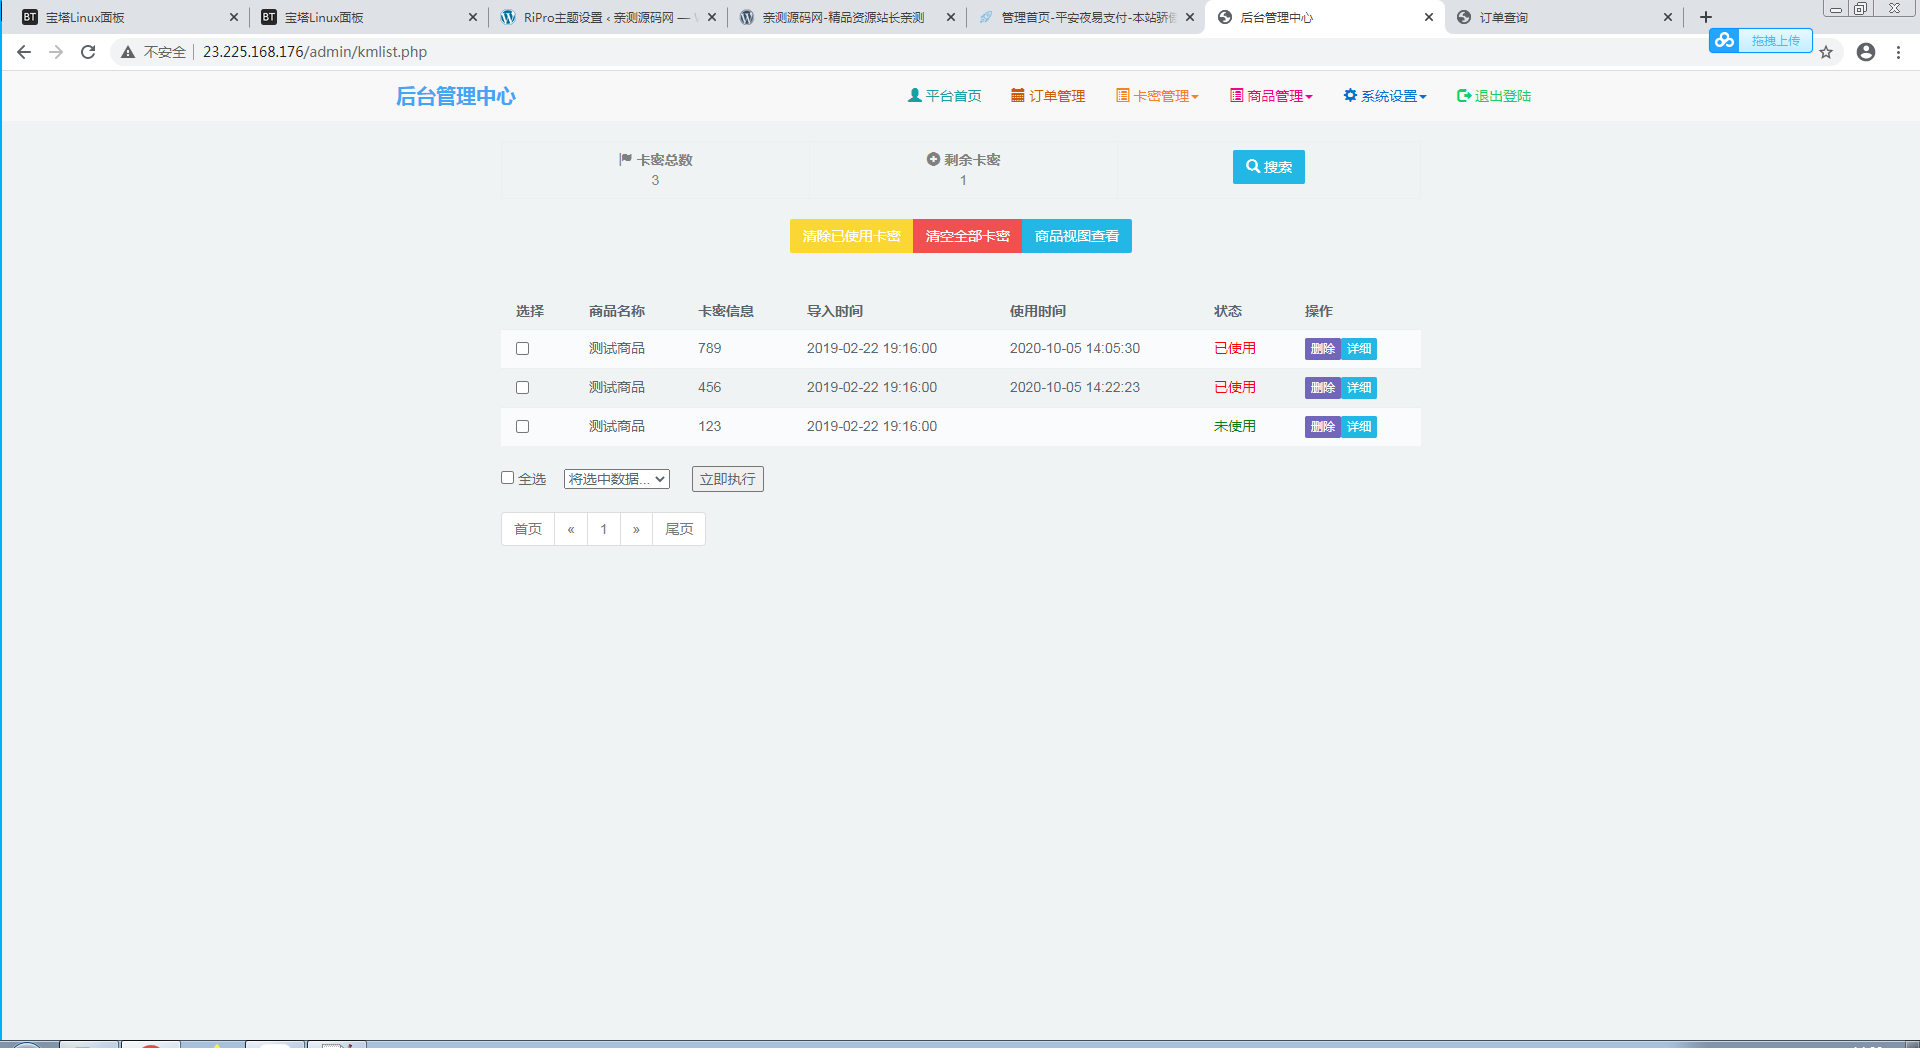Close the 订单查询 tab
The image size is (1920, 1048).
tap(1668, 17)
